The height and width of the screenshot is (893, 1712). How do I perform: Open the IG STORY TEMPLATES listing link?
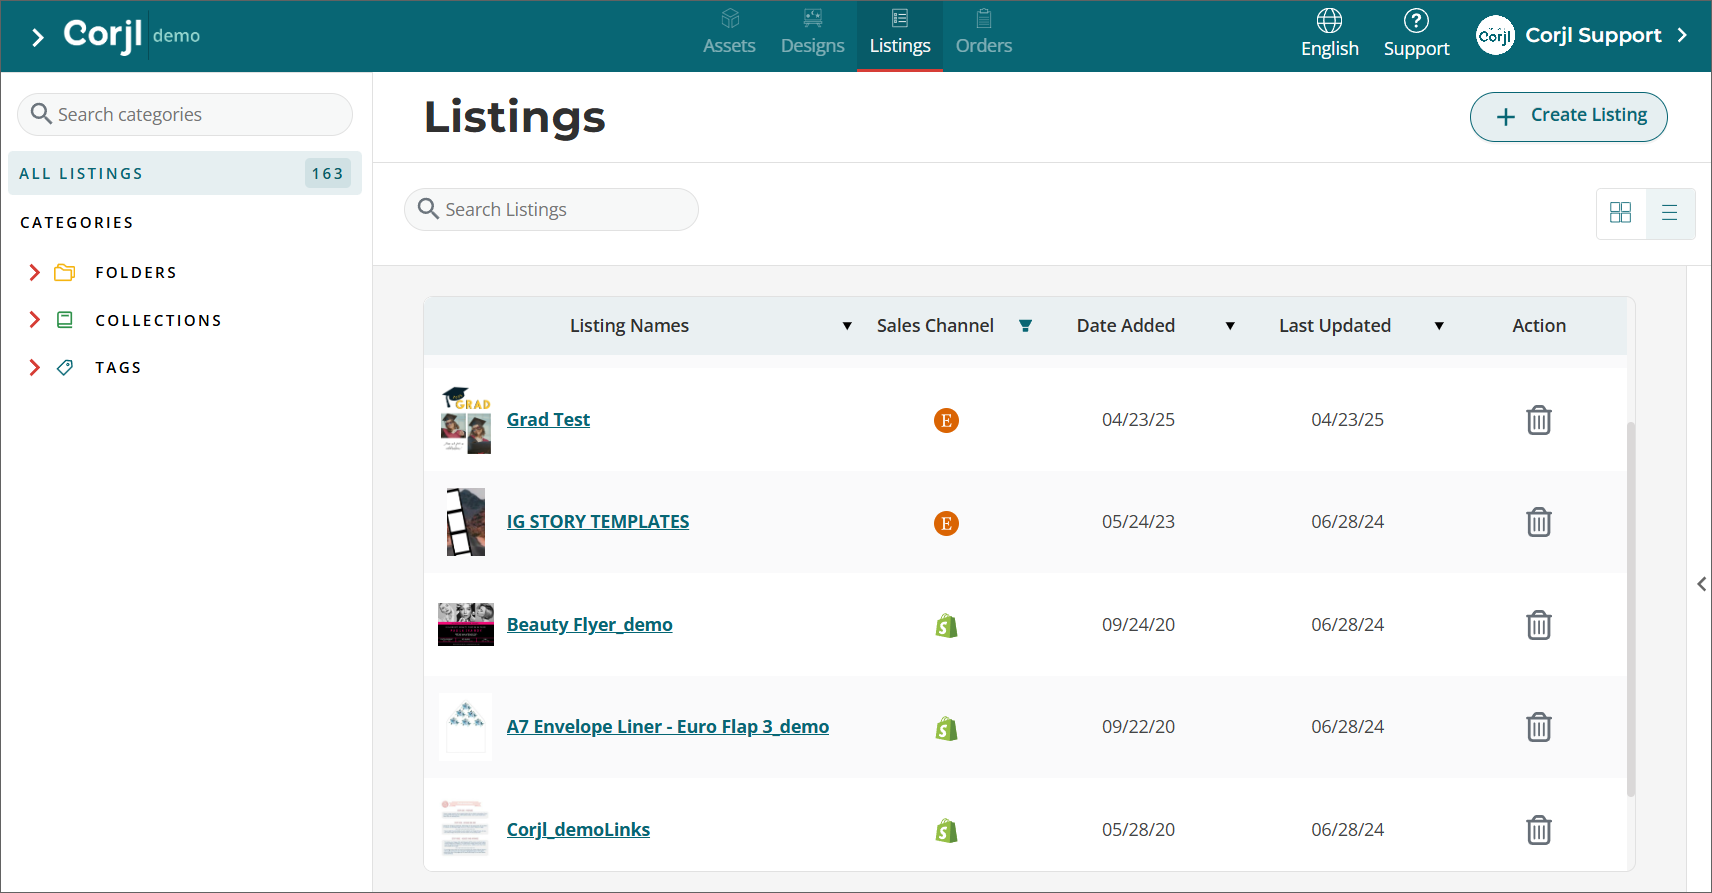tap(598, 521)
